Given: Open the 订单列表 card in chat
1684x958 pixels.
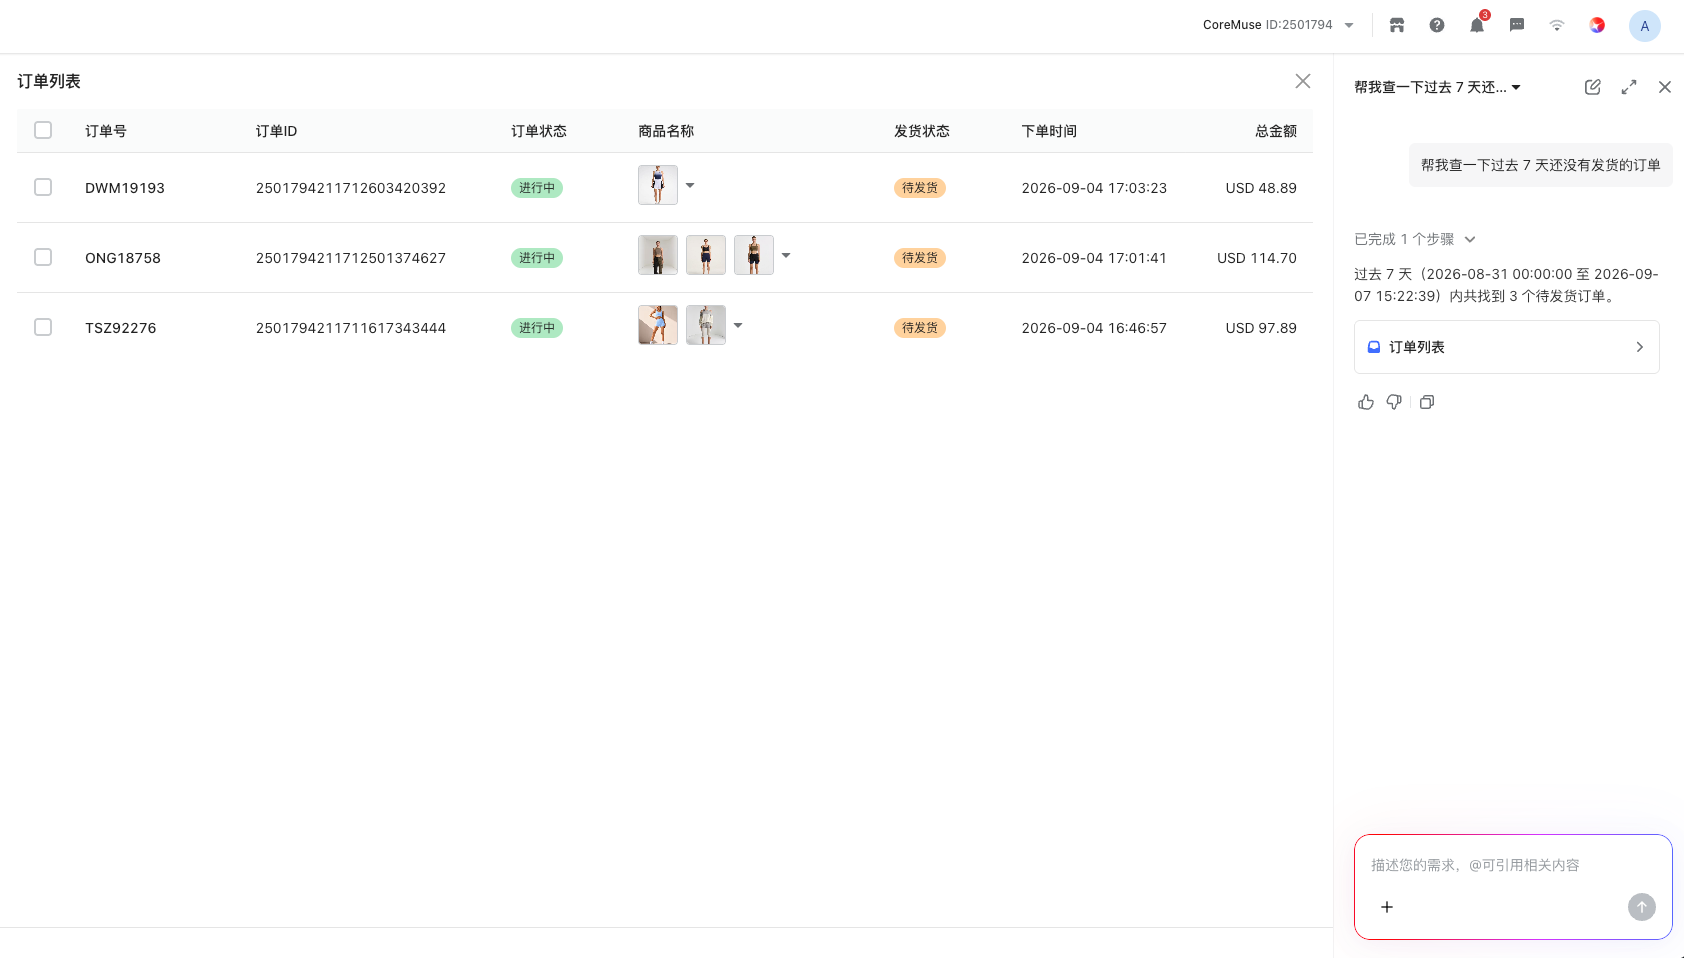Looking at the screenshot, I should pos(1507,347).
